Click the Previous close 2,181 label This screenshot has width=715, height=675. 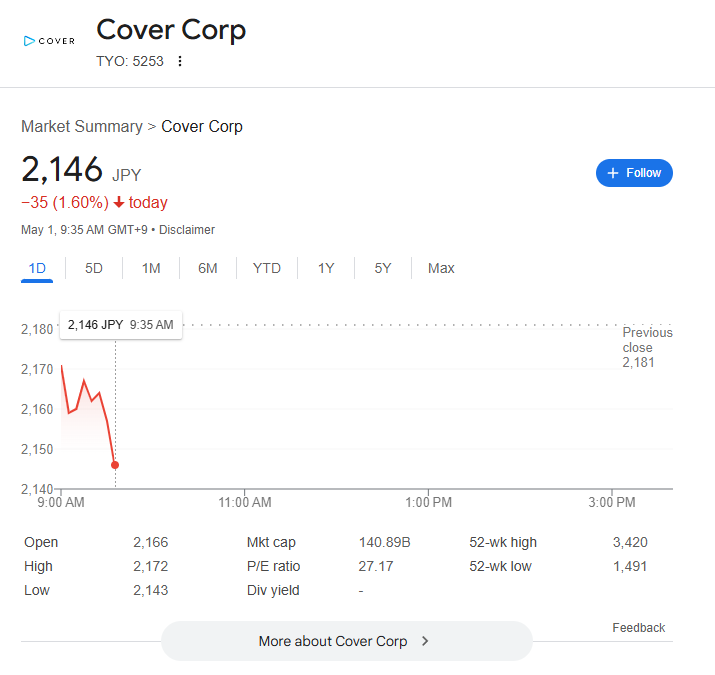[x=648, y=348]
